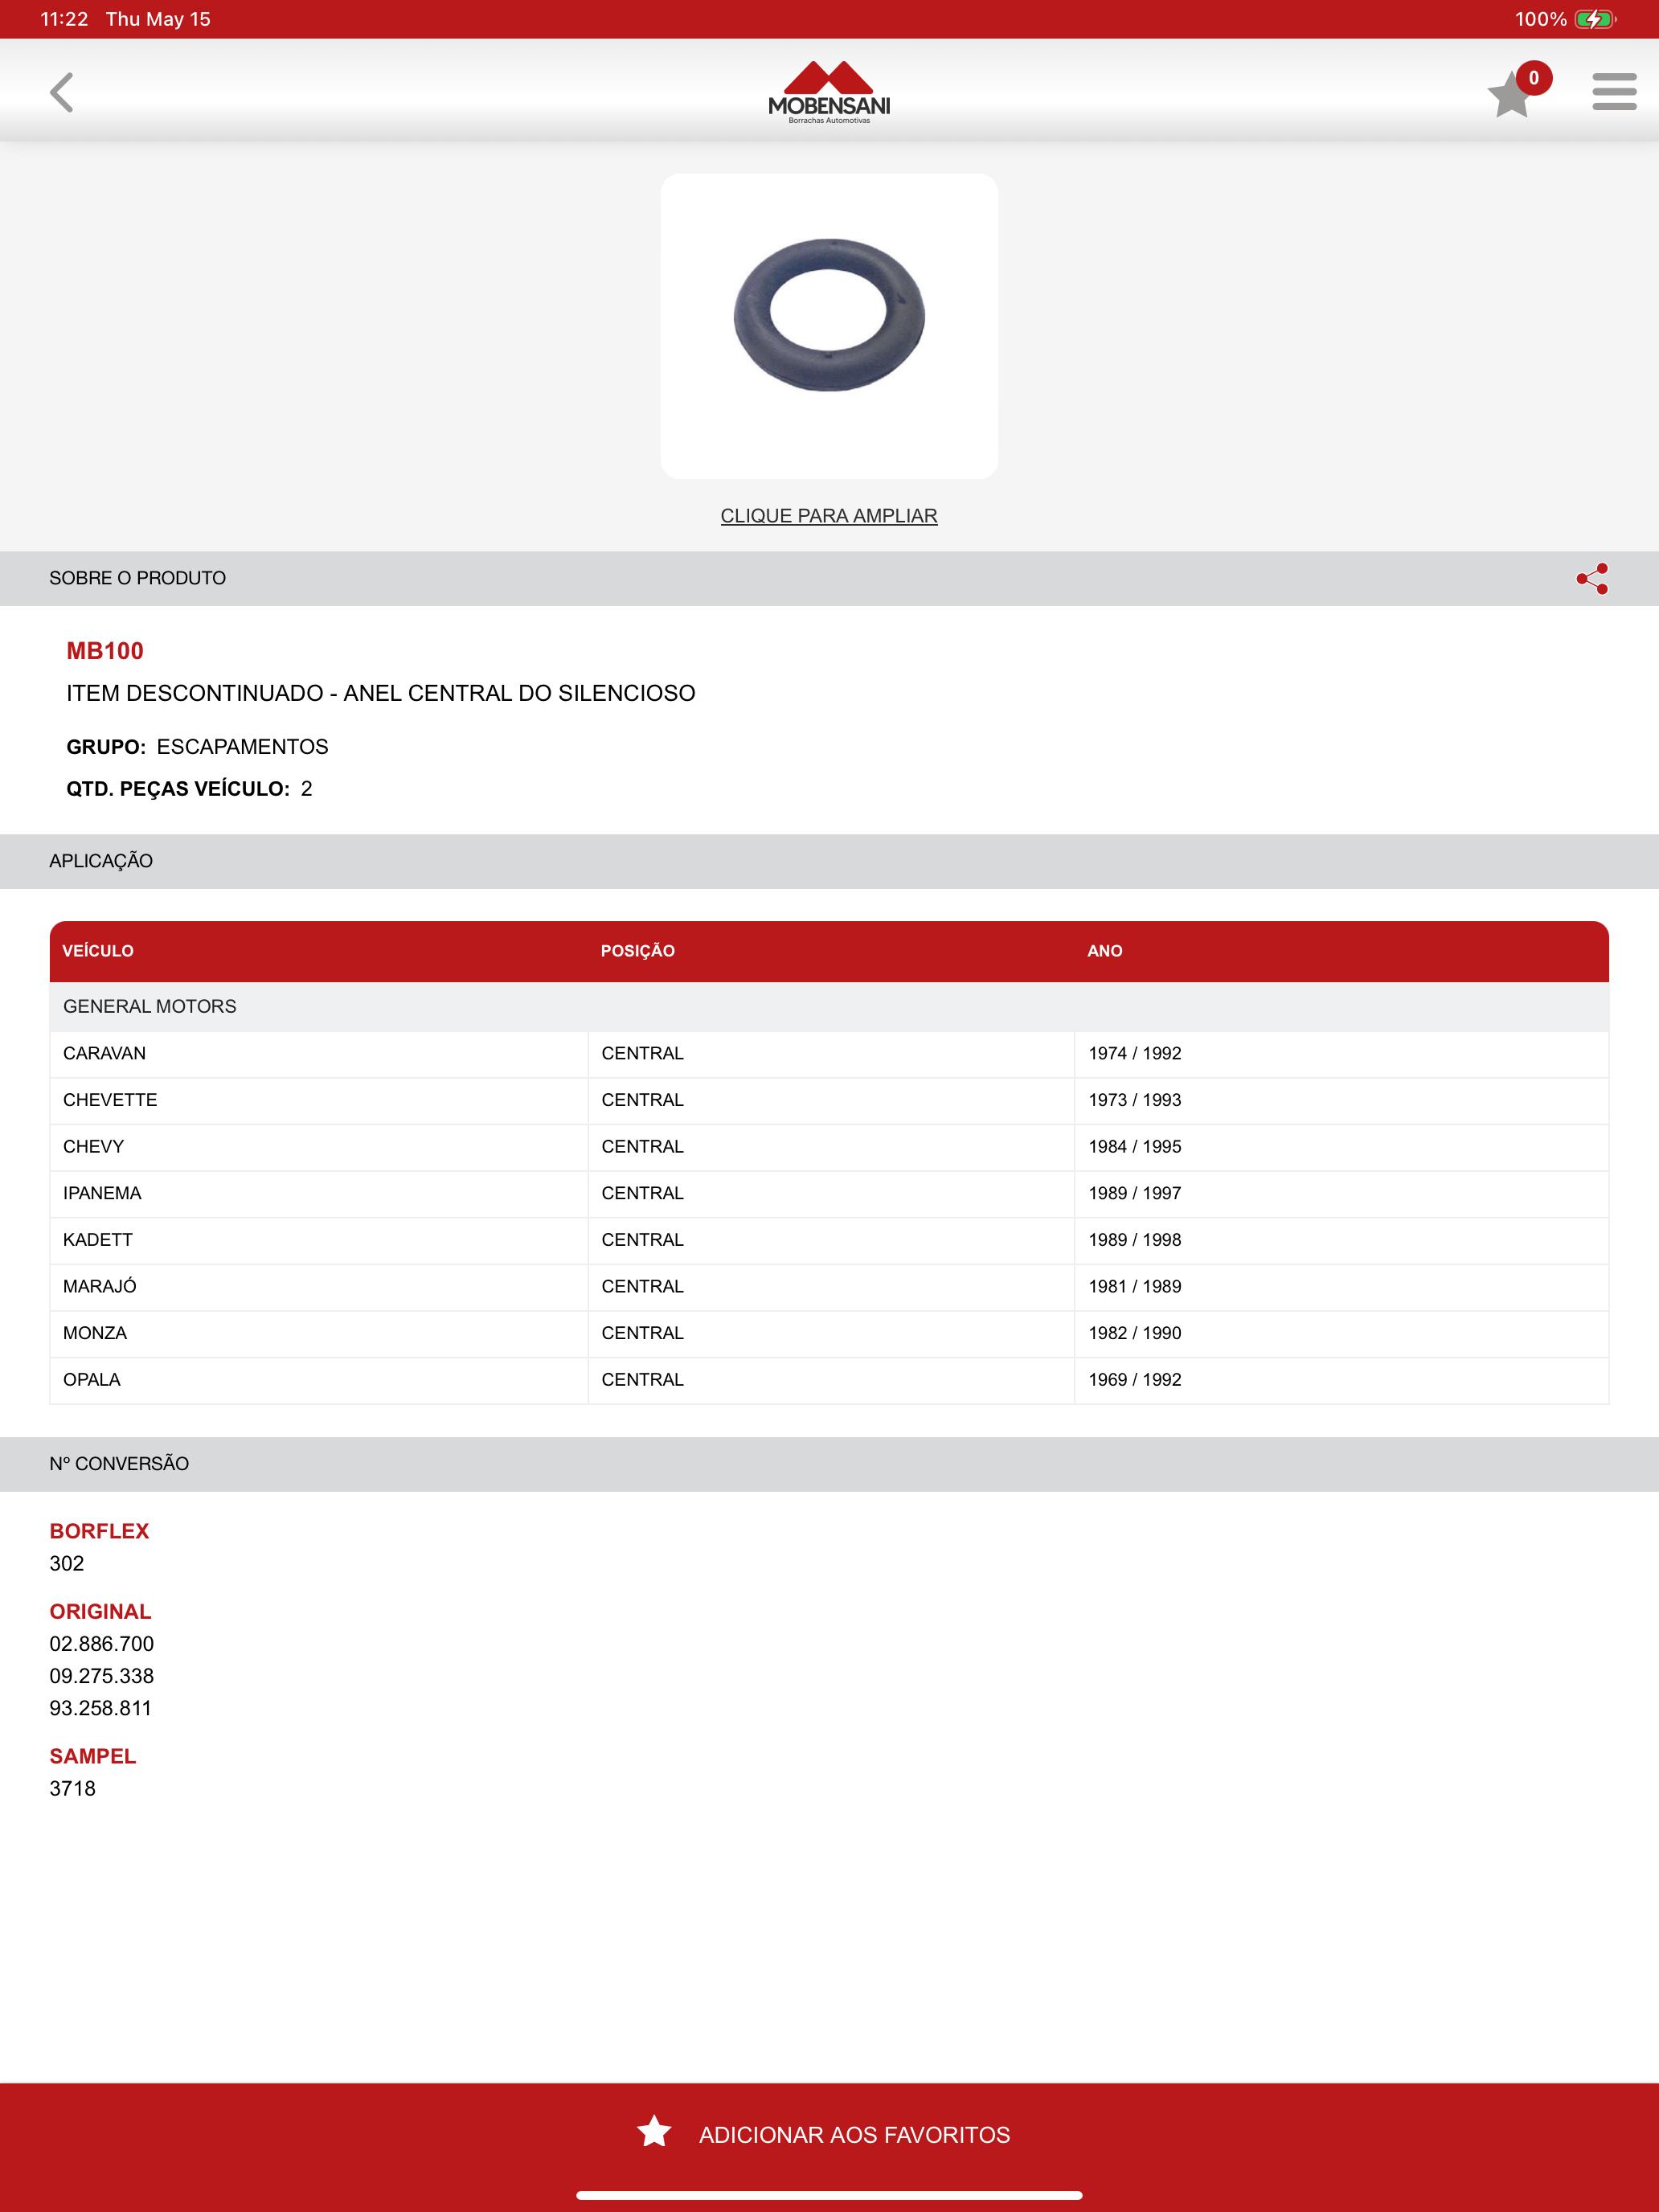Select the MARAJÓ vehicle cell
Viewport: 1659px width, 2212px height.
319,1287
